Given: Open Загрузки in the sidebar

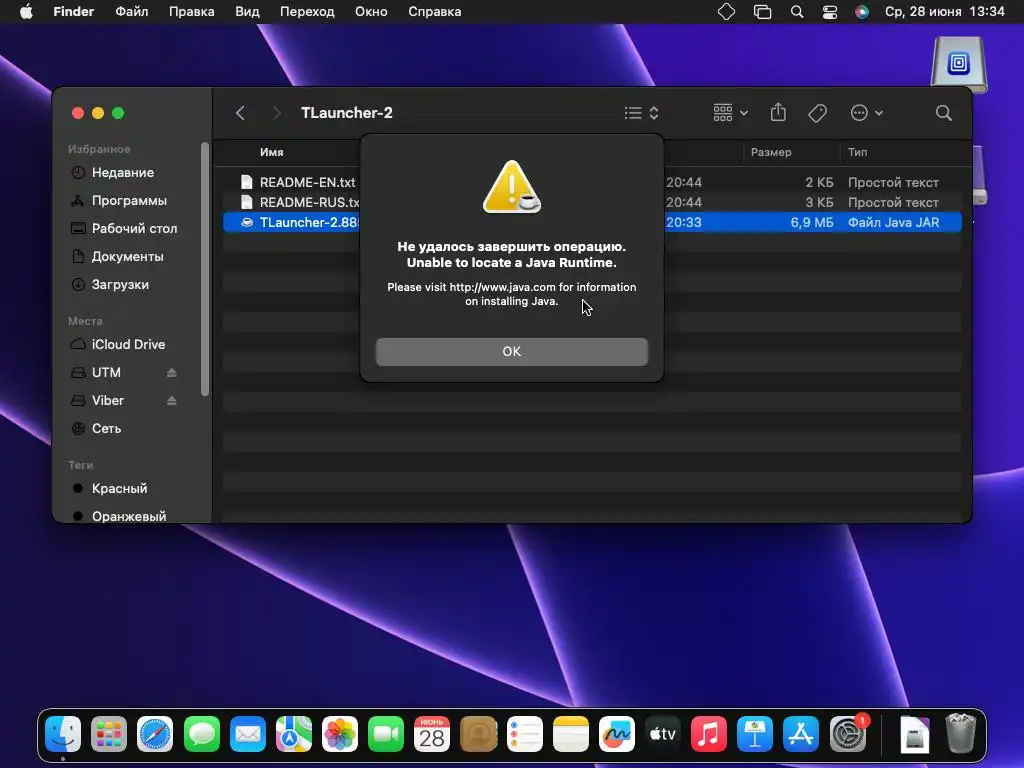Looking at the screenshot, I should (120, 285).
